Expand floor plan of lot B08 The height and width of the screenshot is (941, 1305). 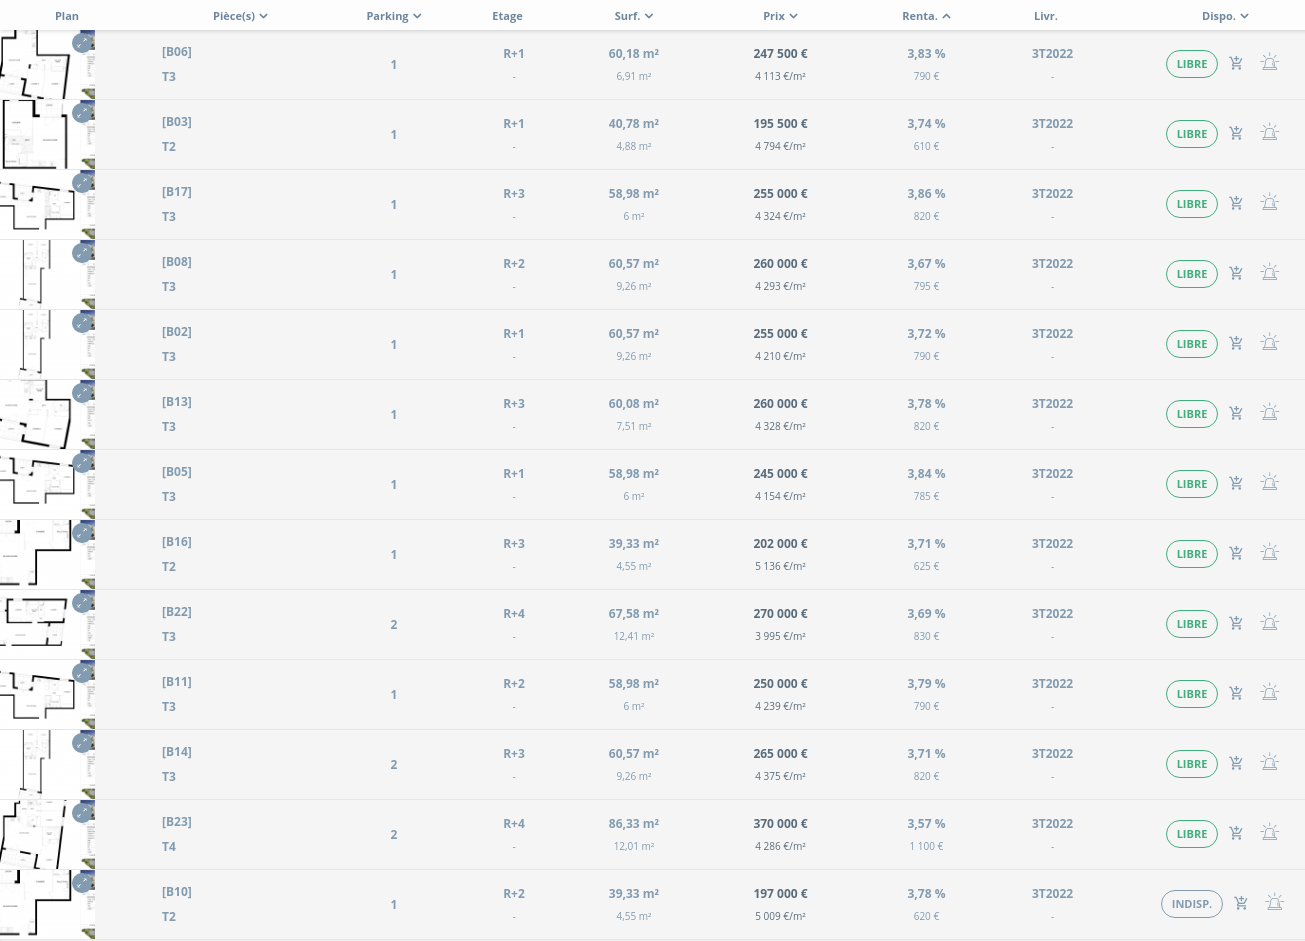(82, 253)
